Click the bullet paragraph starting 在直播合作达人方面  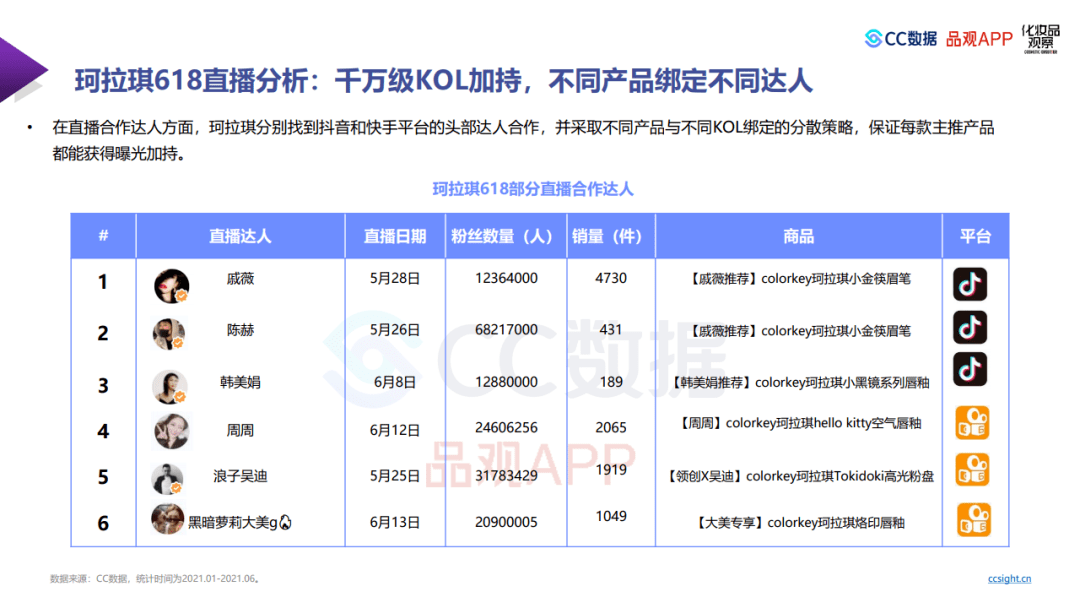tap(523, 140)
